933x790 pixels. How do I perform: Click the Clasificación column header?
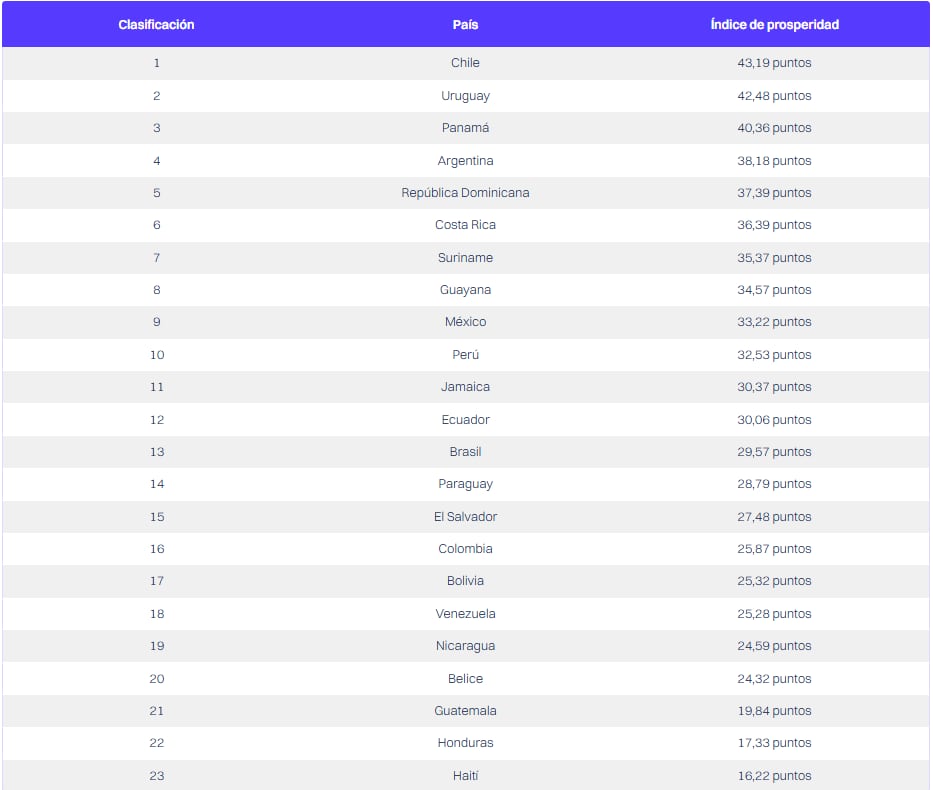coord(156,25)
